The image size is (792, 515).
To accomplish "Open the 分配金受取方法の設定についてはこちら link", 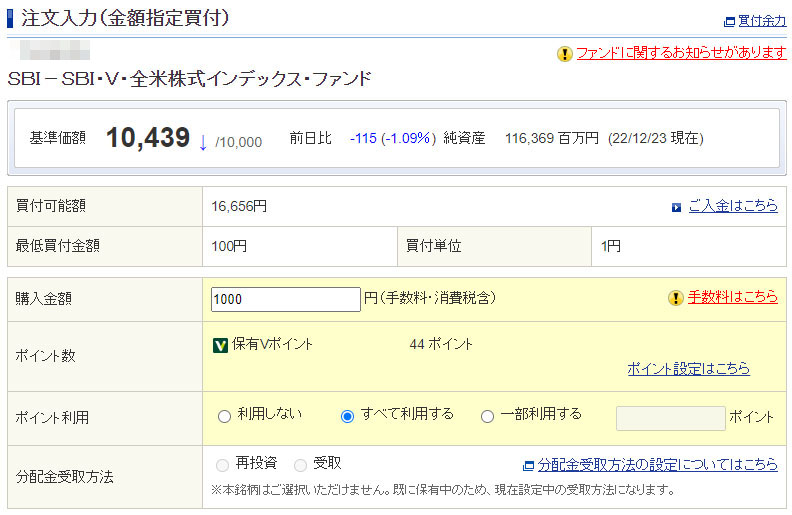I will coord(657,465).
